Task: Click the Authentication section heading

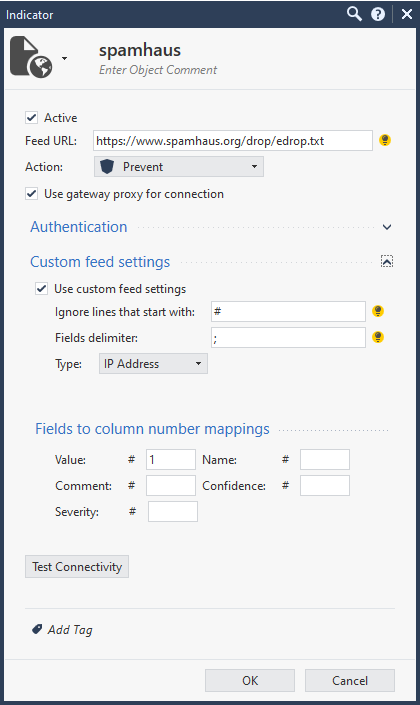Action: [79, 227]
